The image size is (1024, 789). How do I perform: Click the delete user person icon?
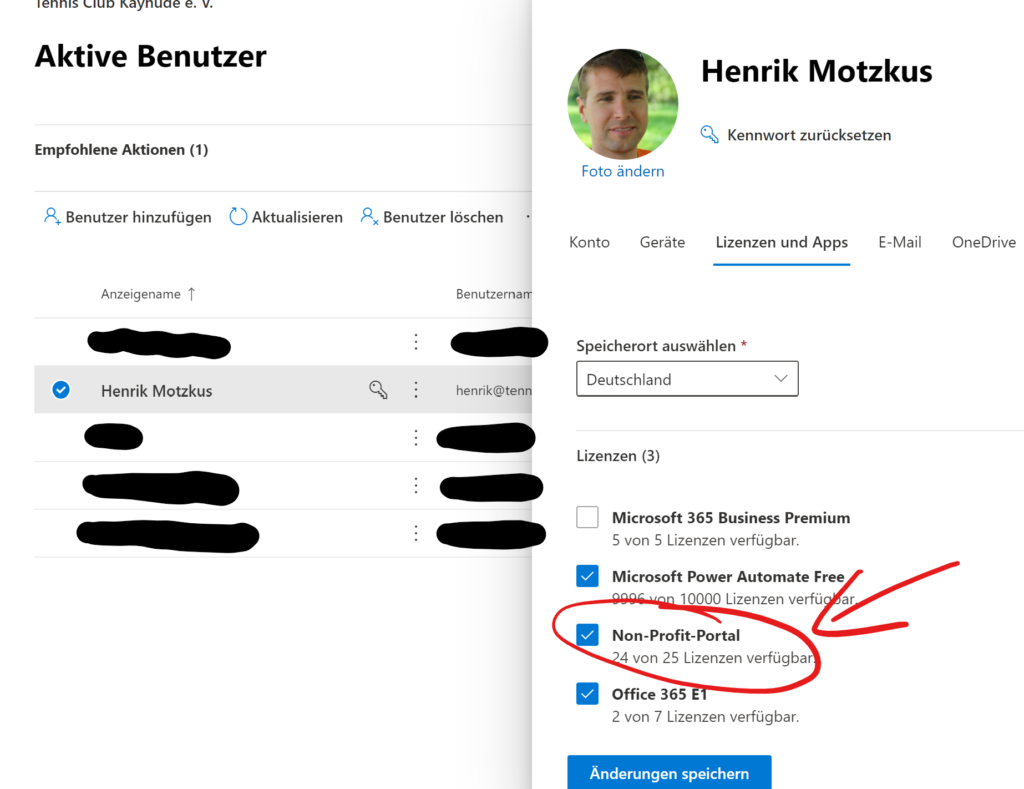click(369, 216)
